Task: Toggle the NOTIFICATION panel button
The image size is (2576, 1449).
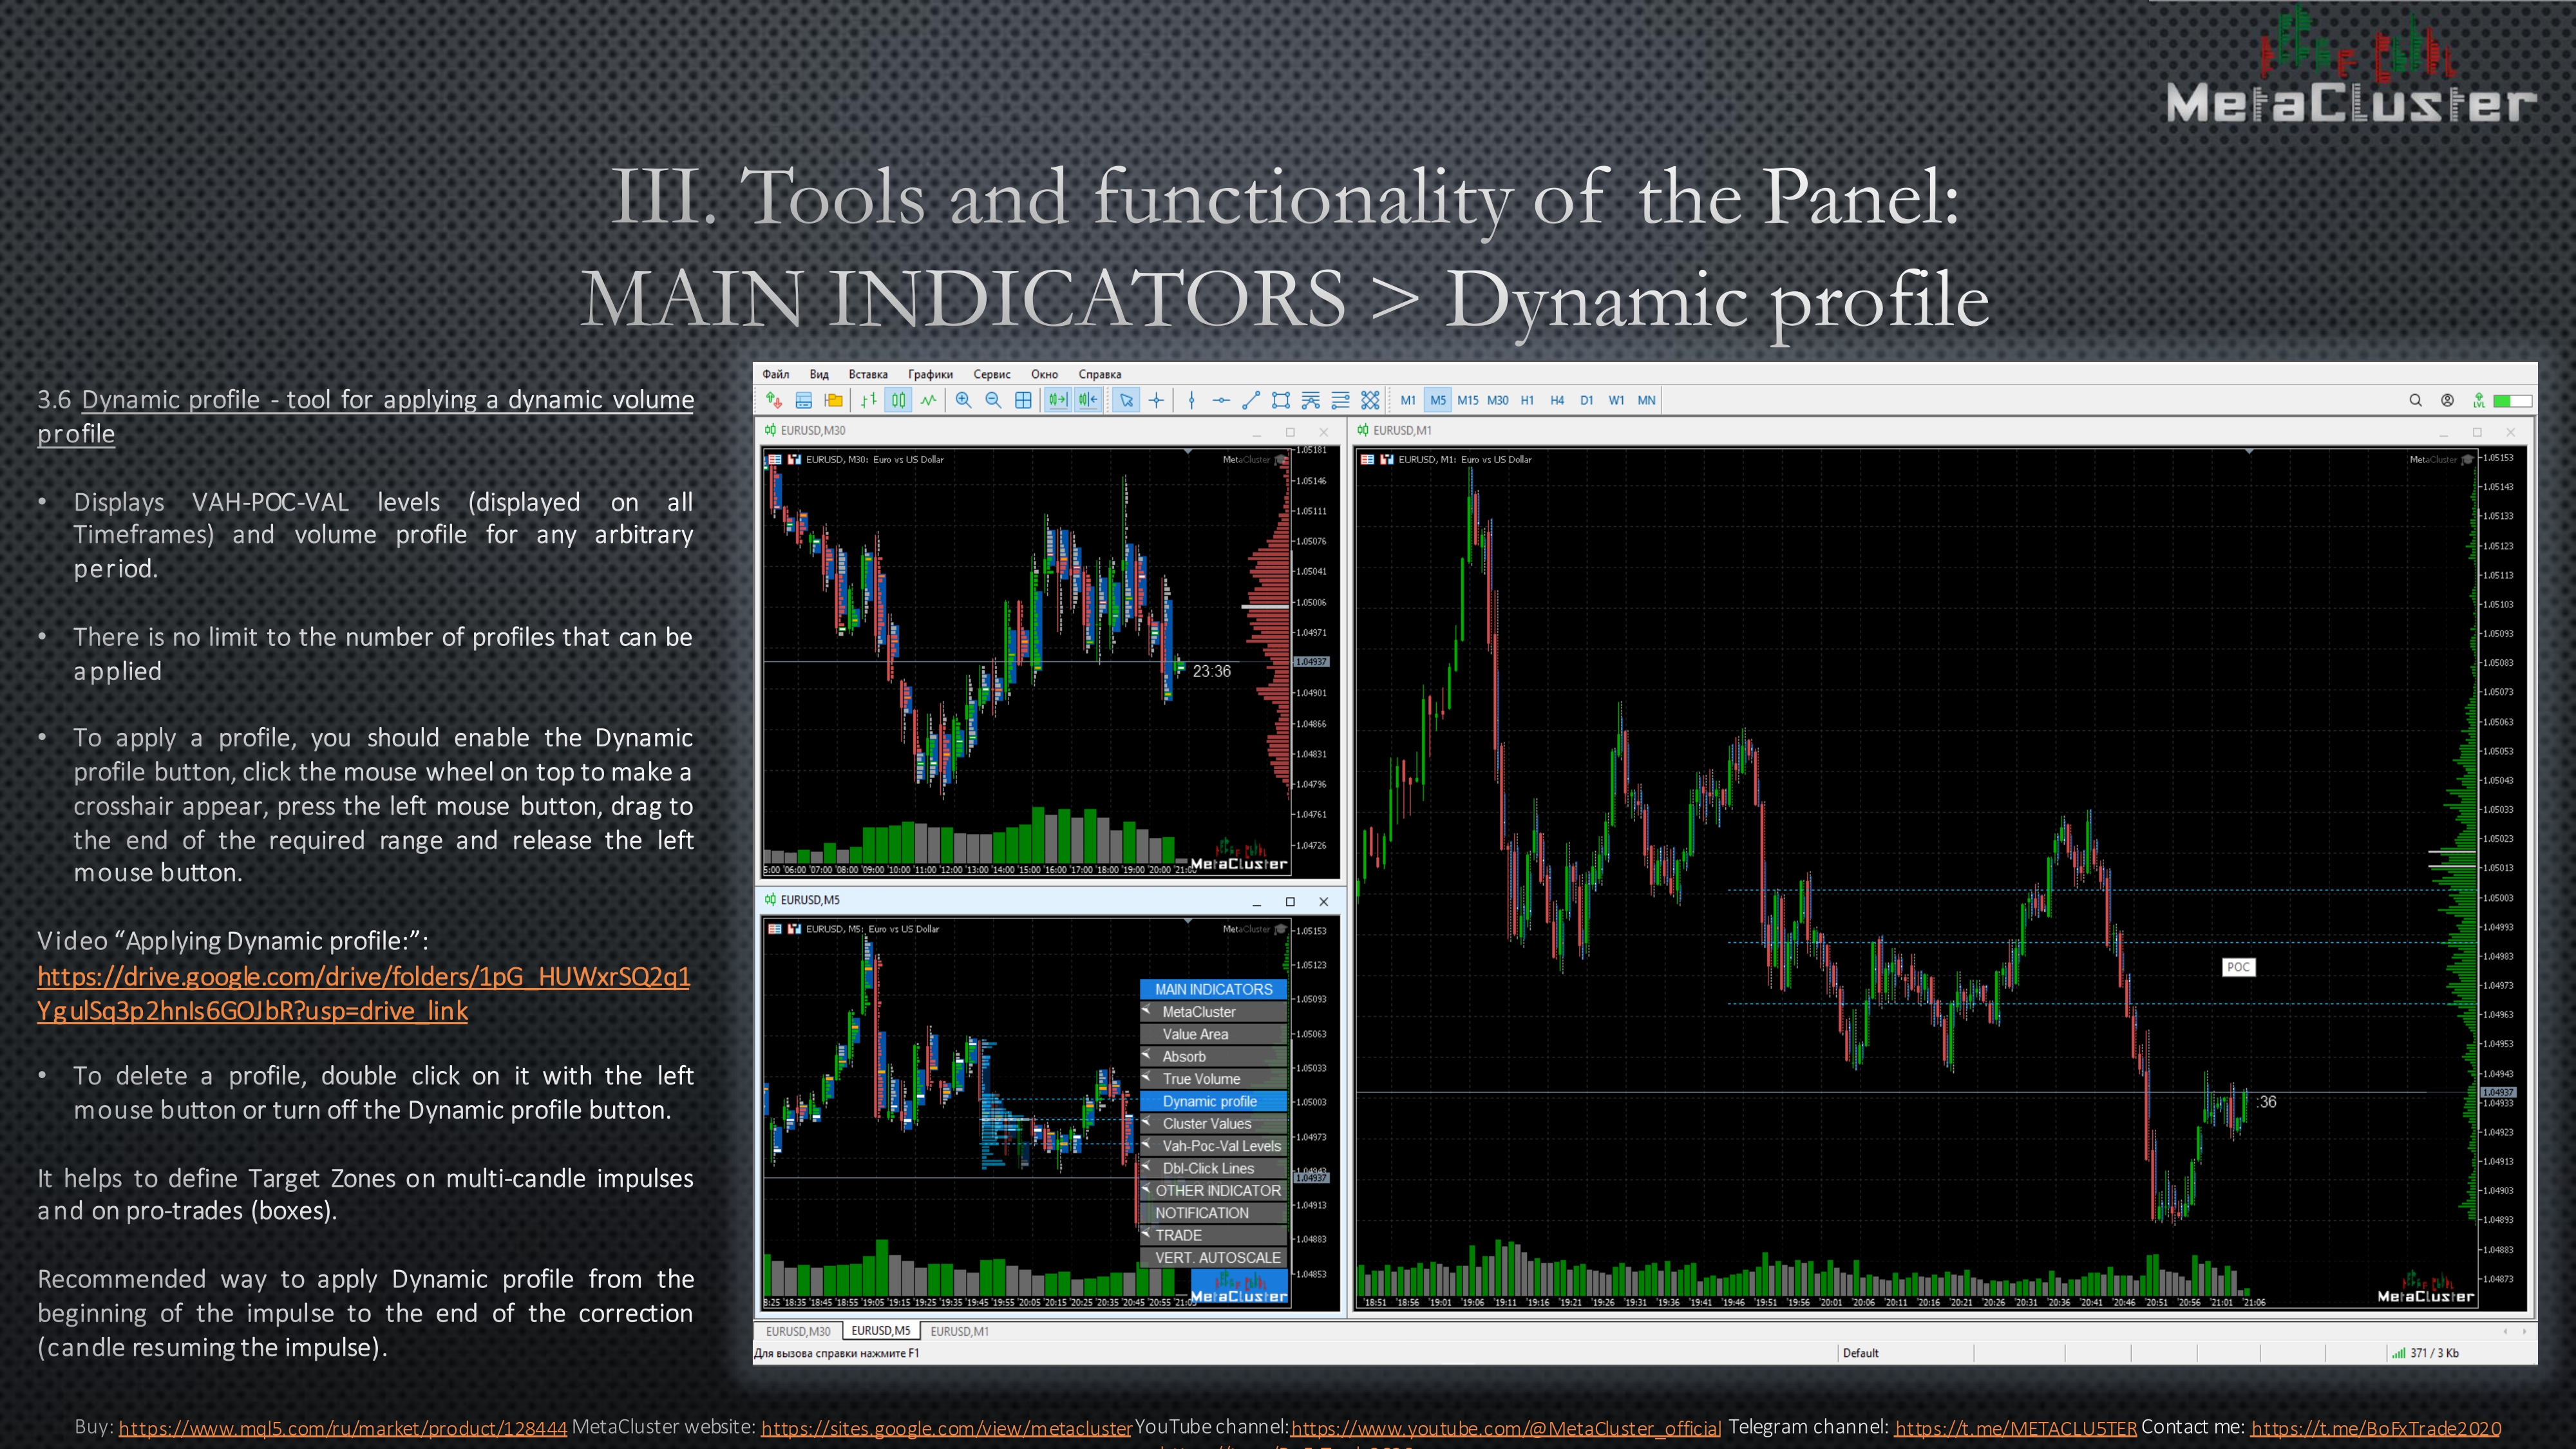Action: [1213, 1213]
